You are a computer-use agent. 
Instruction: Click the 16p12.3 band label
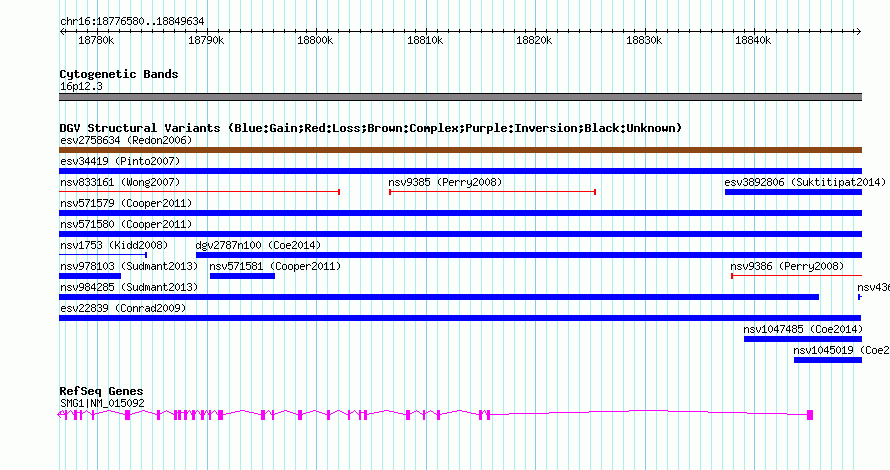81,86
